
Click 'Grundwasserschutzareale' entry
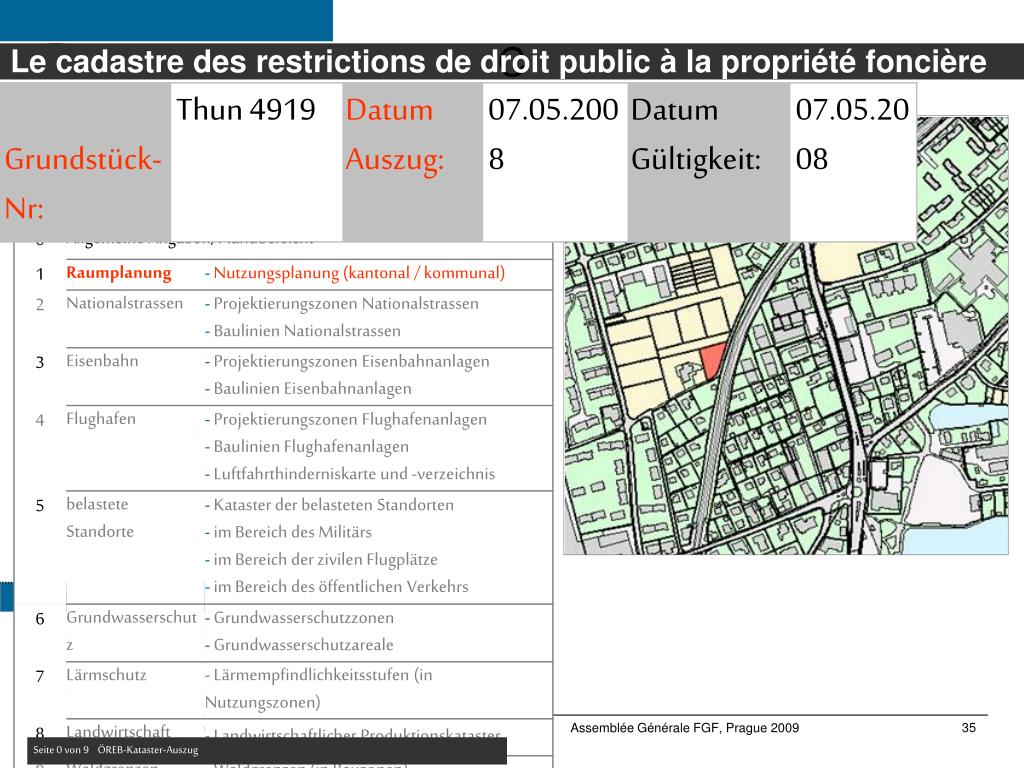click(303, 645)
